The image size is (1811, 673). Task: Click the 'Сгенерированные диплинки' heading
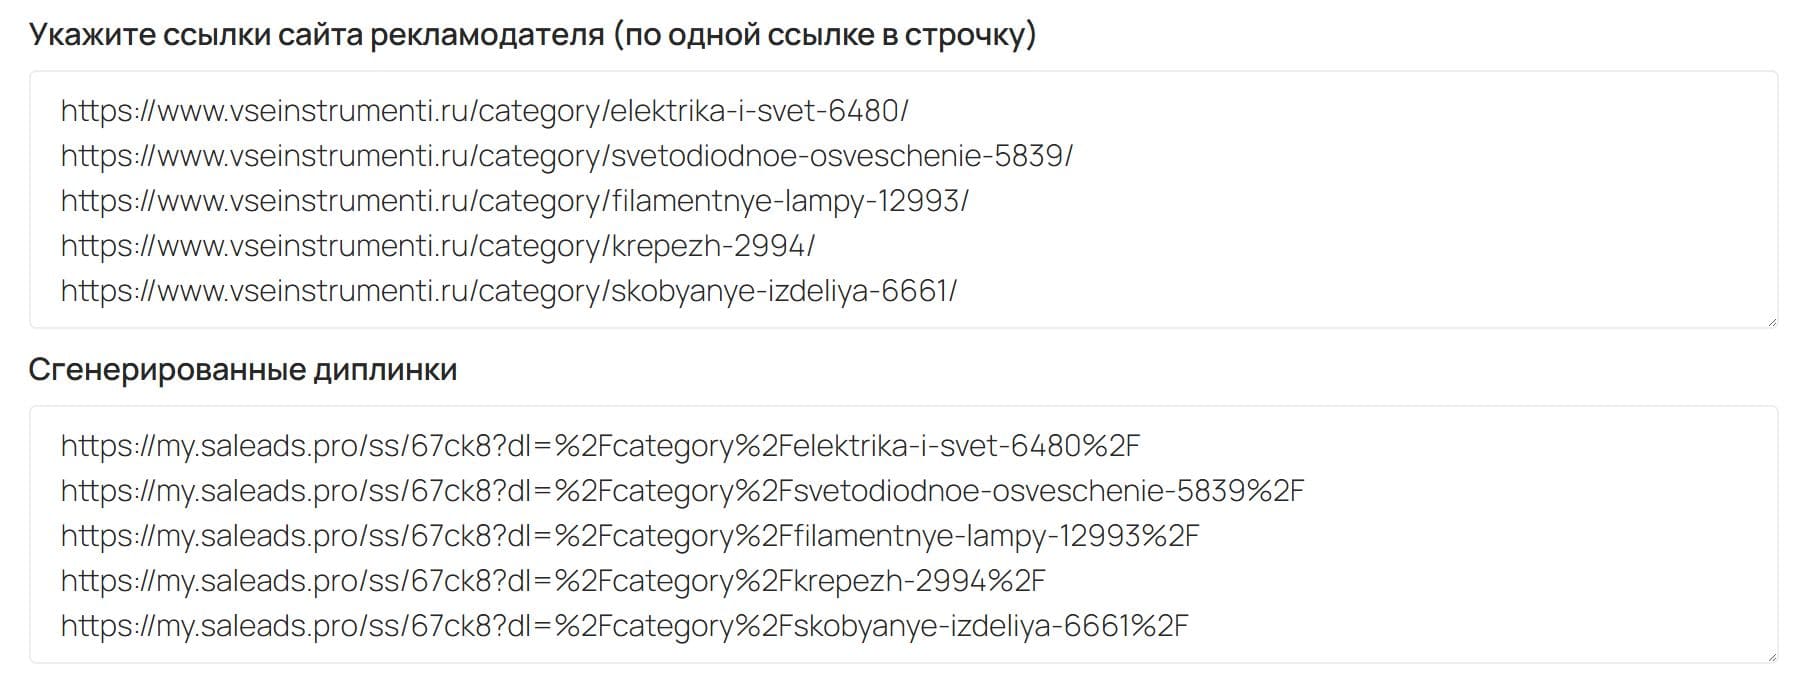click(x=243, y=370)
